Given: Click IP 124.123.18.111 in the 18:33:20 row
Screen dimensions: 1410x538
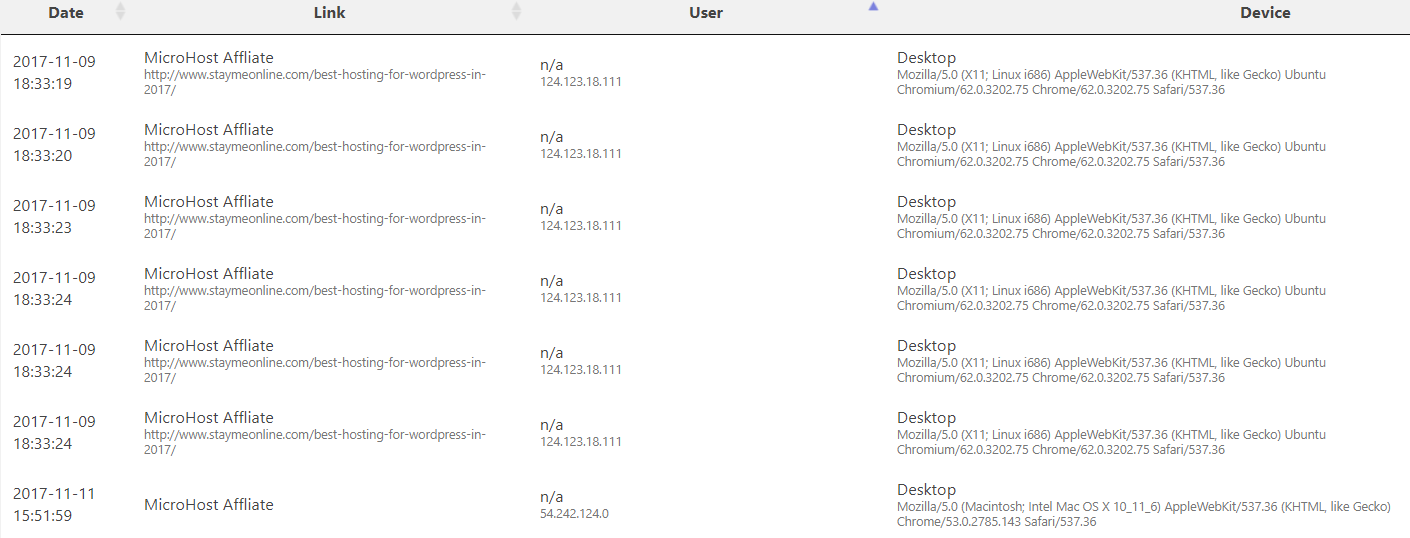Looking at the screenshot, I should click(x=581, y=154).
